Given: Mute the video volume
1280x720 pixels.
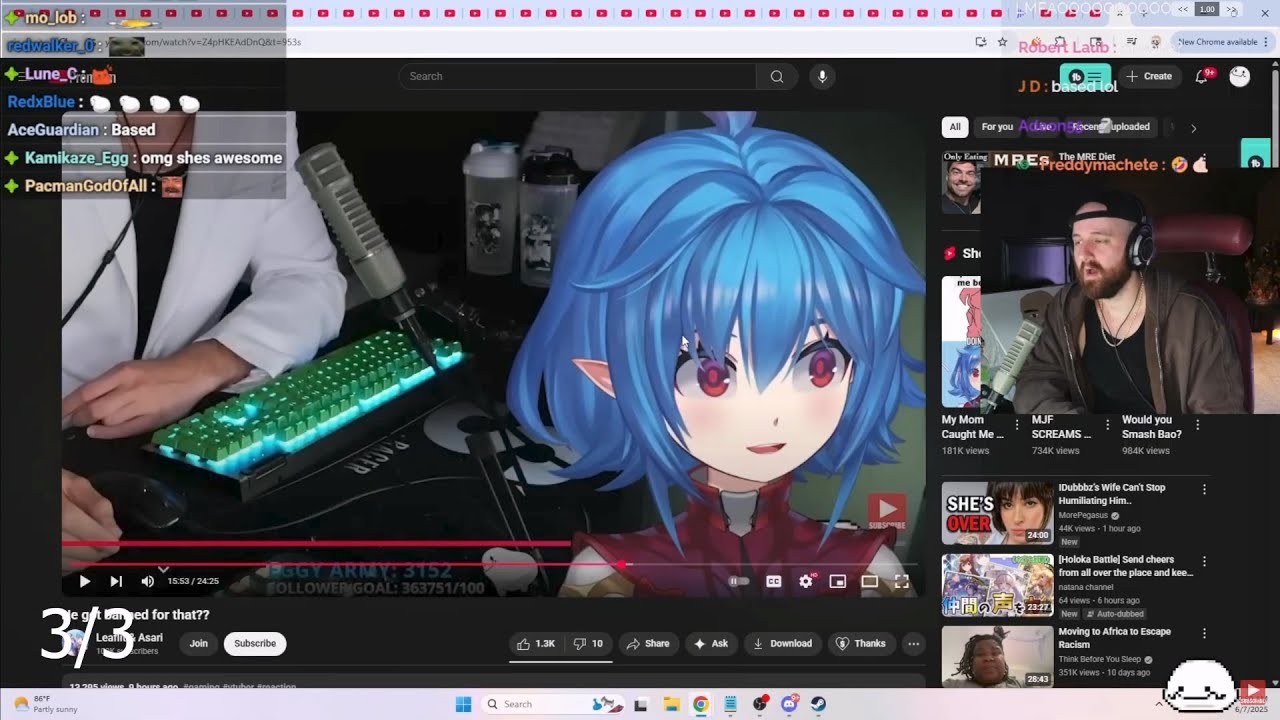Looking at the screenshot, I should (x=148, y=581).
